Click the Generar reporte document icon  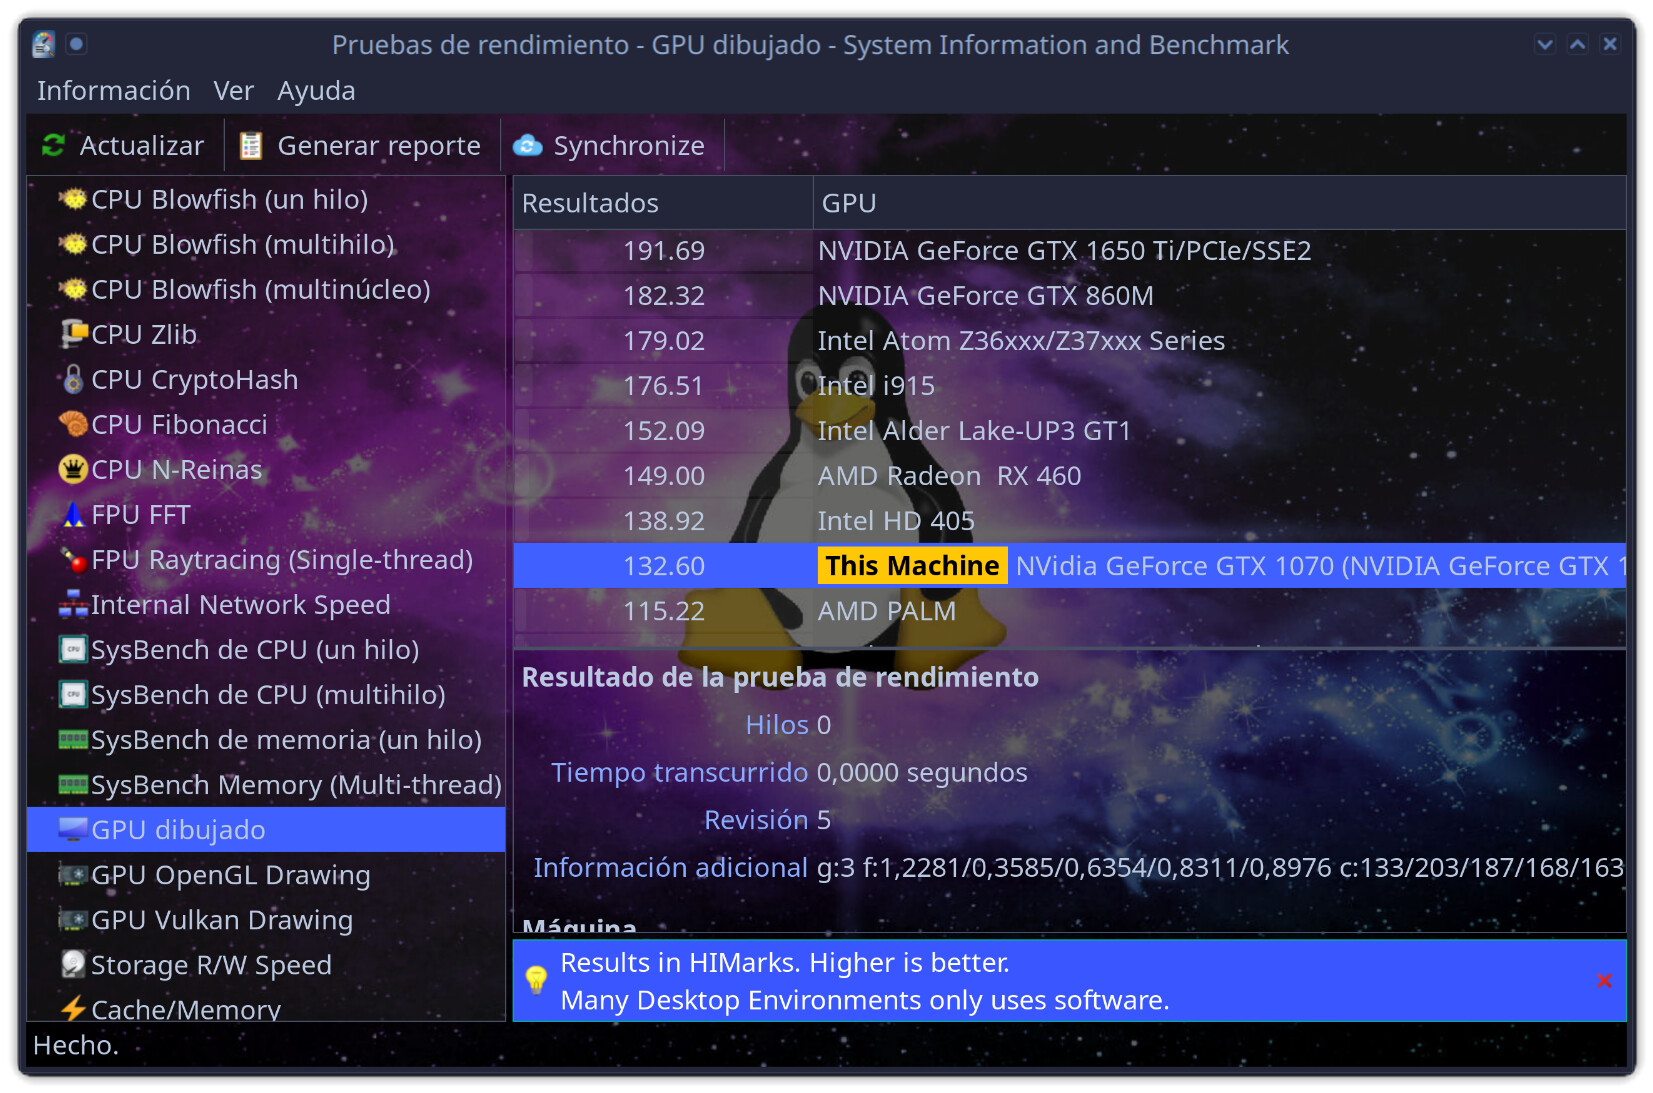coord(251,146)
